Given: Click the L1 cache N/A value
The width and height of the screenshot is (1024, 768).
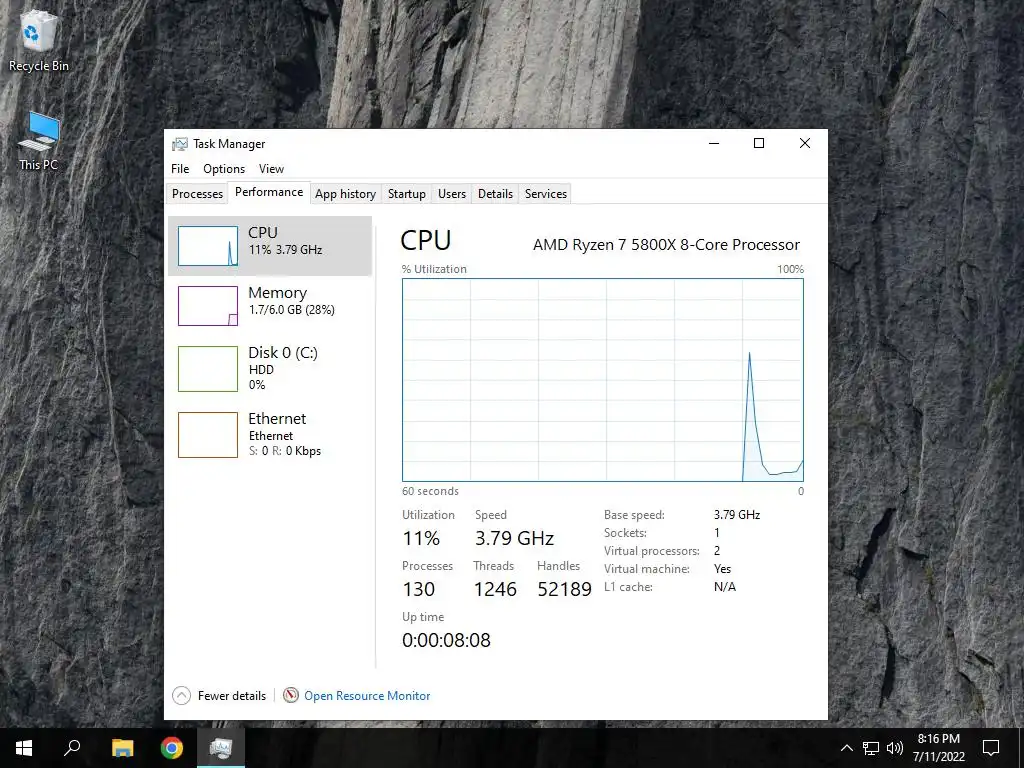Looking at the screenshot, I should 725,586.
